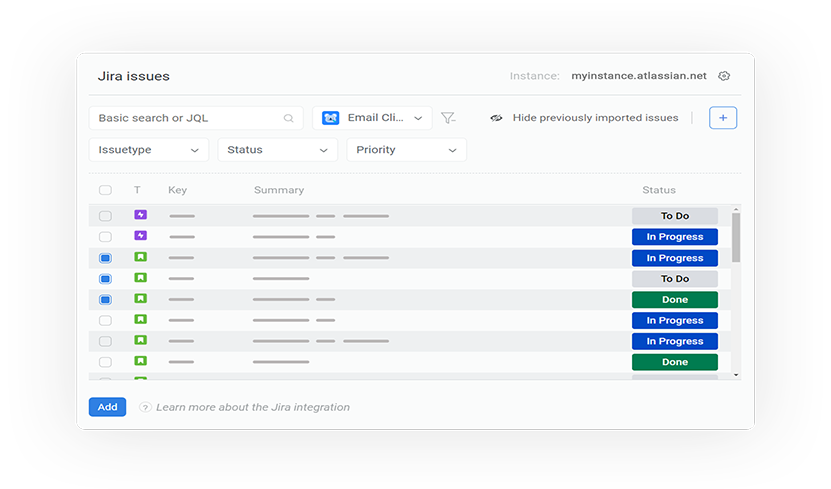This screenshot has width=831, height=489.
Task: Focus the Basic search or JQL field
Action: (x=196, y=118)
